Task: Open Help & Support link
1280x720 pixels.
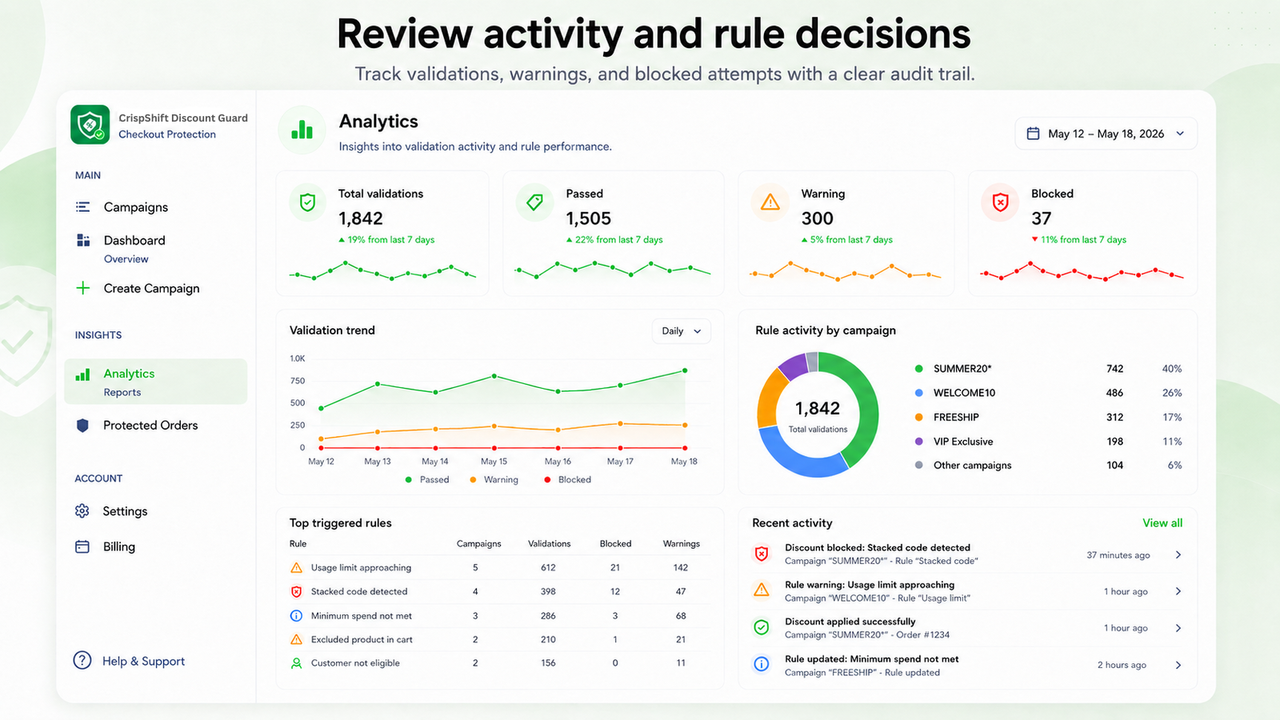Action: pos(130,661)
